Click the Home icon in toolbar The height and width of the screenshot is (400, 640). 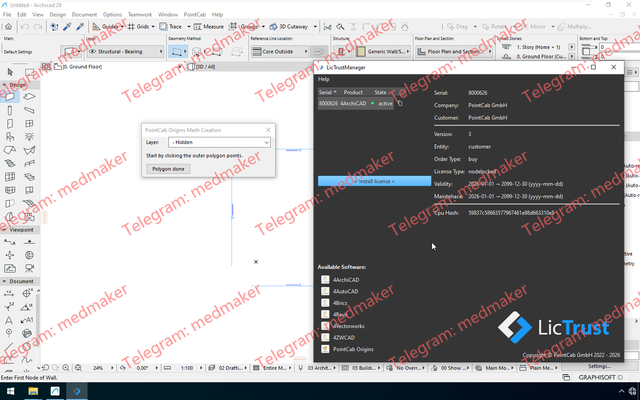tap(8, 27)
